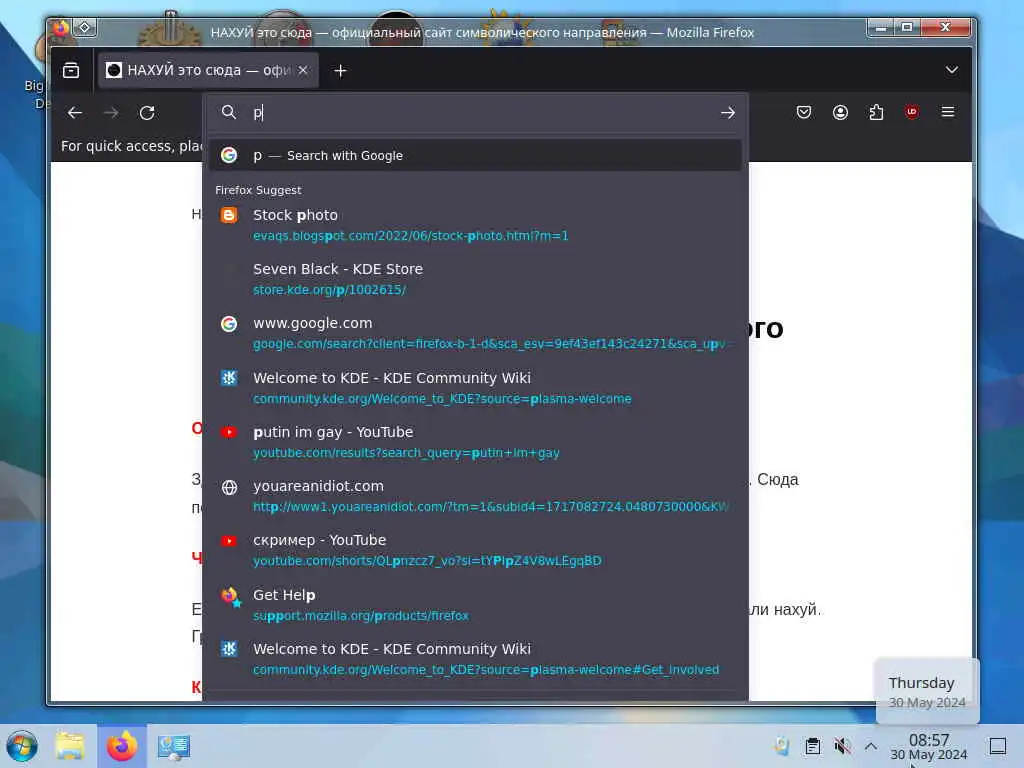Open the clipboard tray icon
1024x768 pixels.
click(x=812, y=746)
